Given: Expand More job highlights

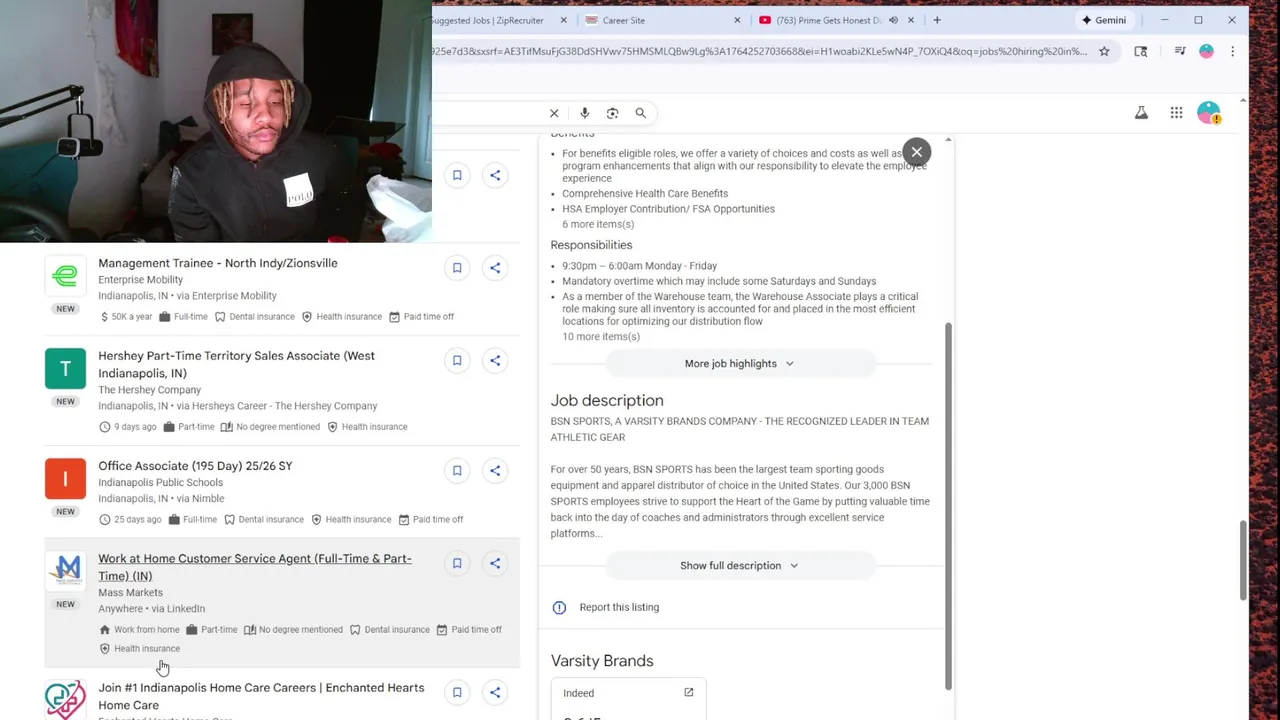Looking at the screenshot, I should pyautogui.click(x=740, y=364).
